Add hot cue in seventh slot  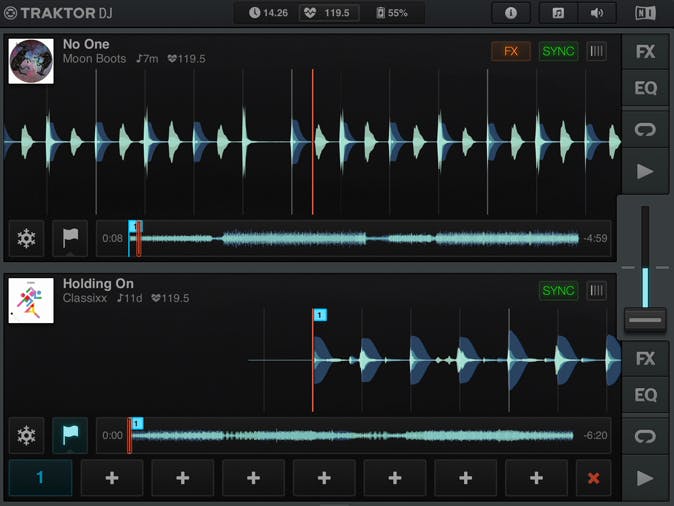[x=466, y=478]
